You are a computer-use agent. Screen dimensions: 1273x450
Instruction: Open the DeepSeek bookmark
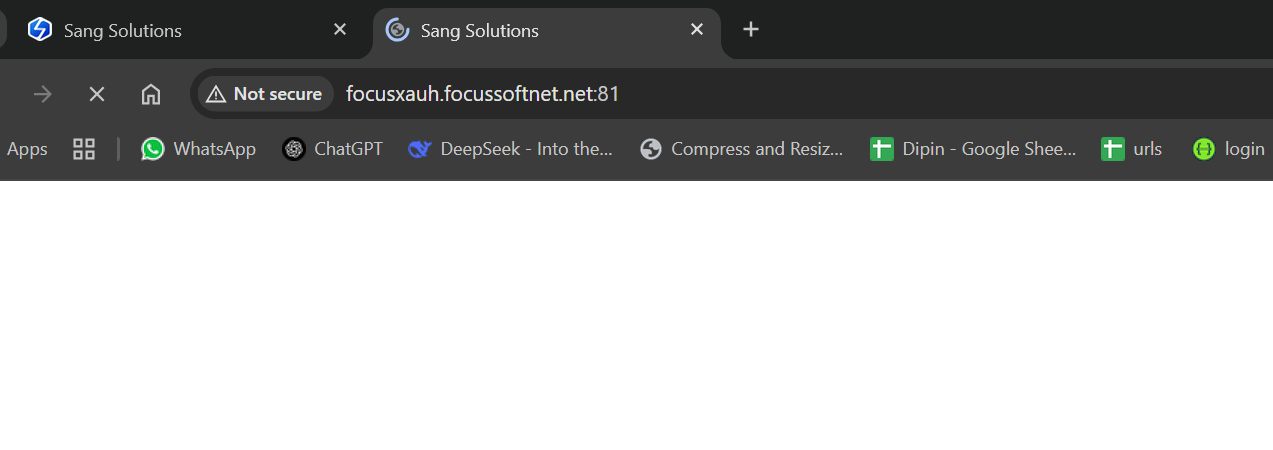pos(511,149)
